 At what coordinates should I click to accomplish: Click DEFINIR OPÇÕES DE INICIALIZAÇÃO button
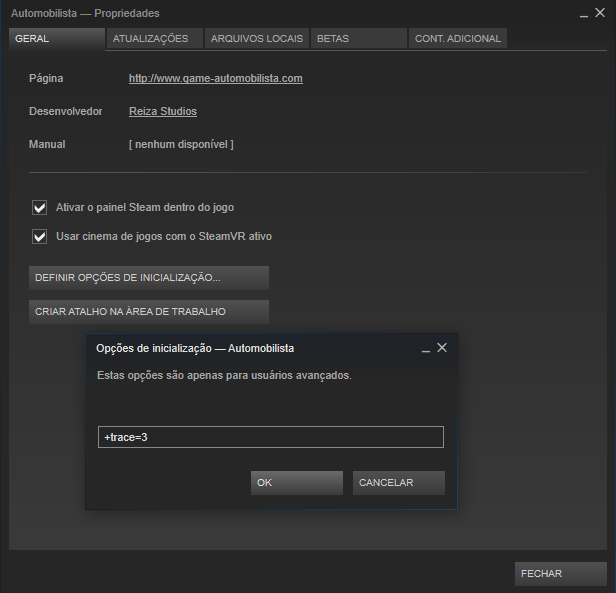coord(149,278)
